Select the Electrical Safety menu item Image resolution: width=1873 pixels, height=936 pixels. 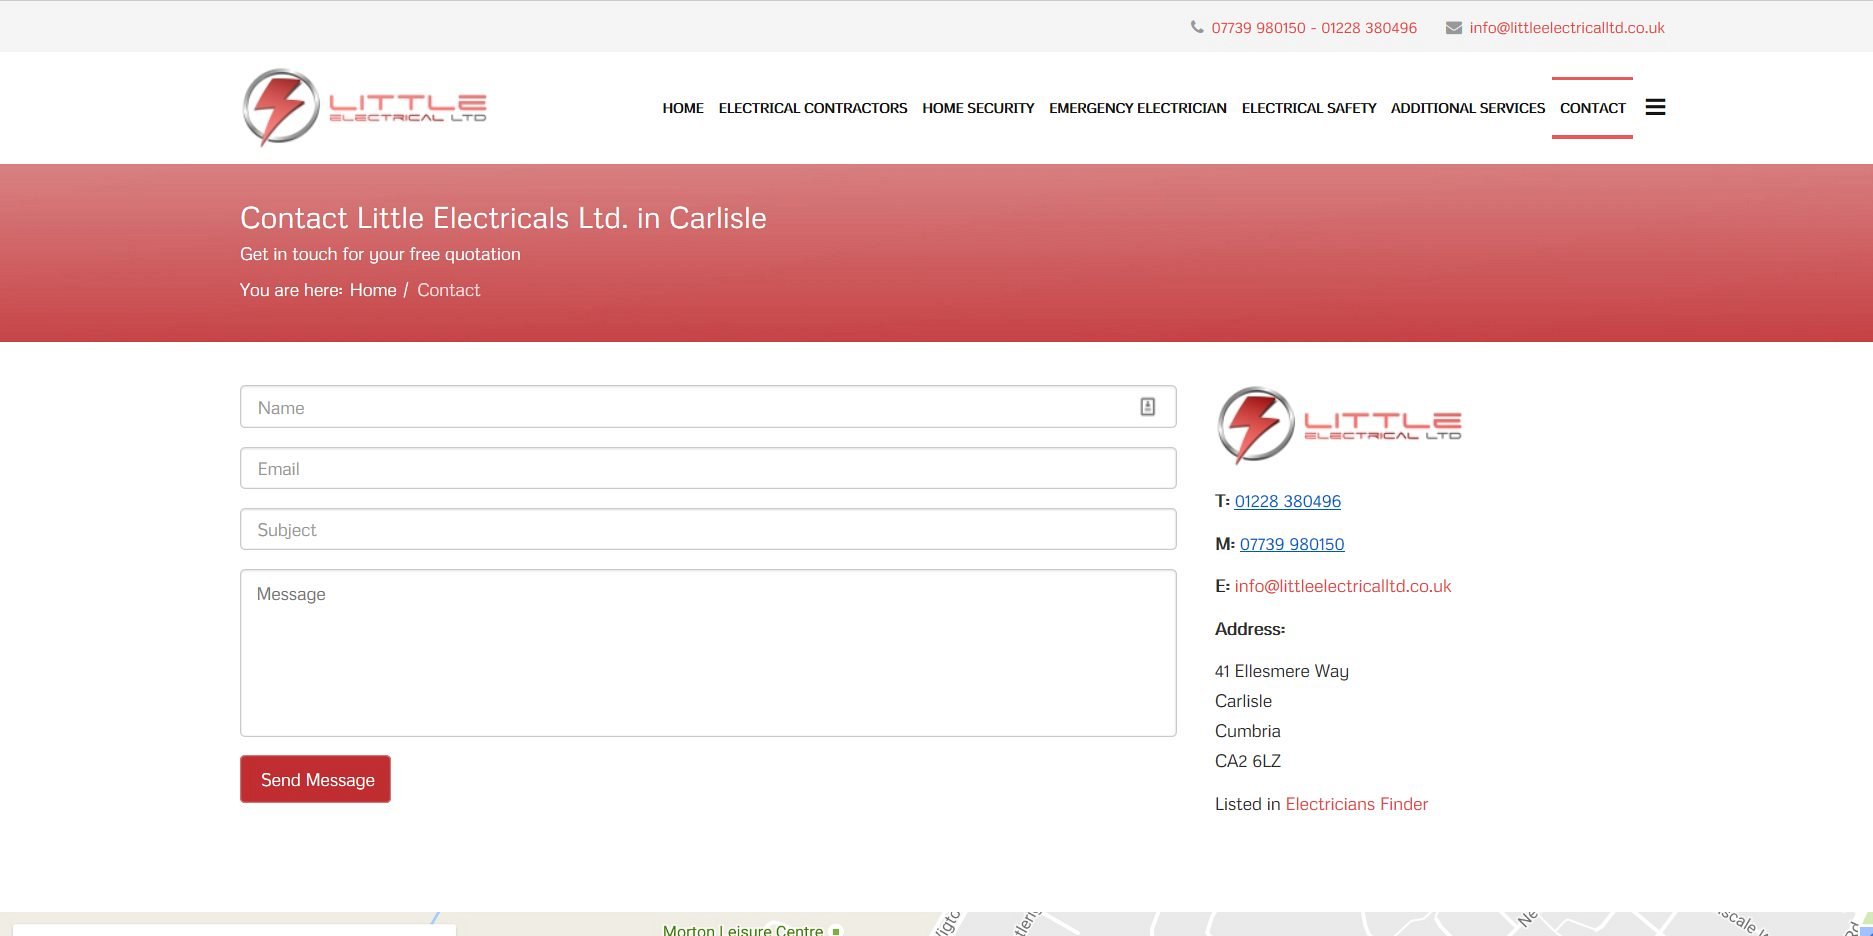tap(1308, 108)
